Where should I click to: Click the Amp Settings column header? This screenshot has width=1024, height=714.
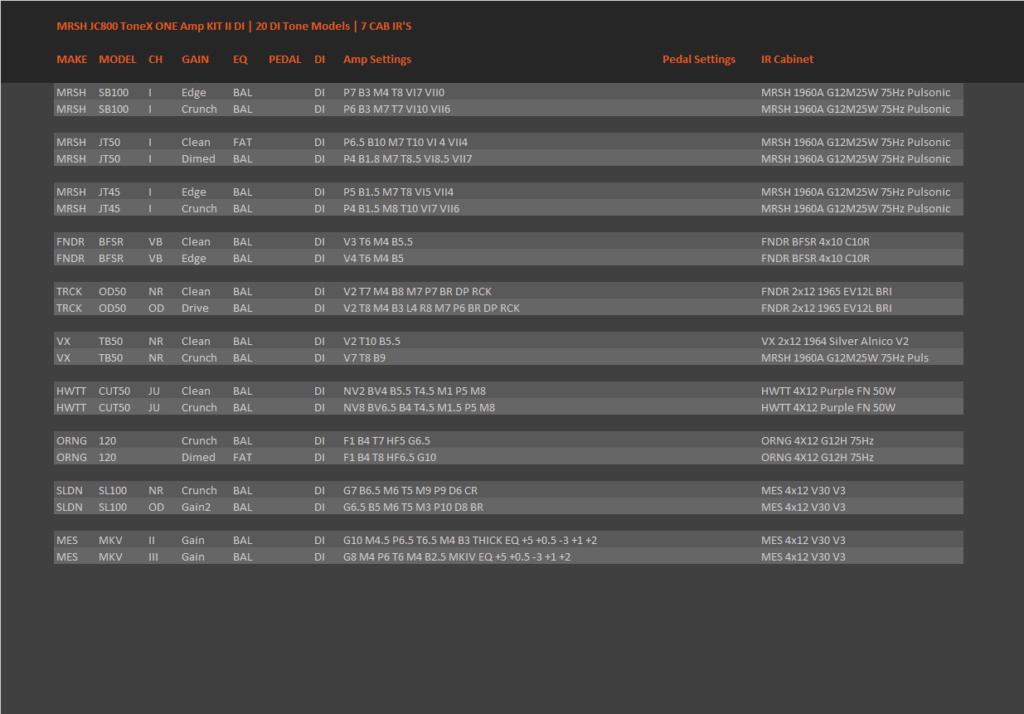click(x=377, y=59)
